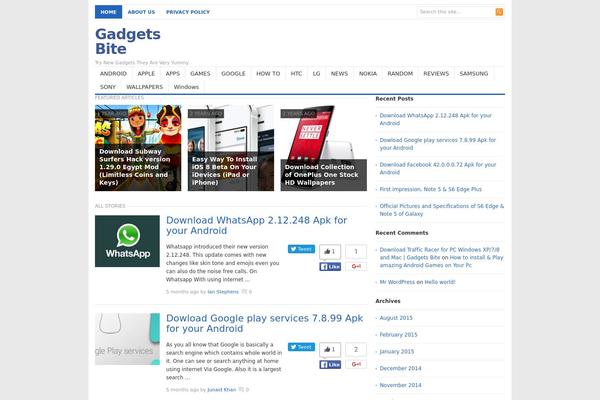This screenshot has width=600, height=400.
Task: Google+ share the WhatsApp Apk article
Action: coord(356,266)
